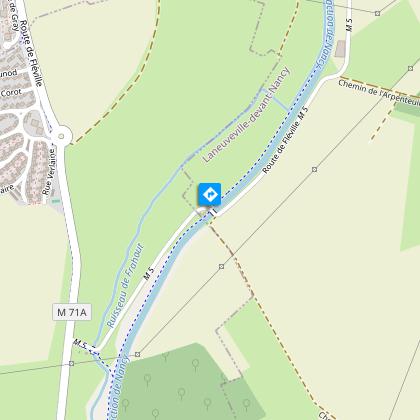Click the M 5 label at the top right
The image size is (420, 420).
coord(349,25)
